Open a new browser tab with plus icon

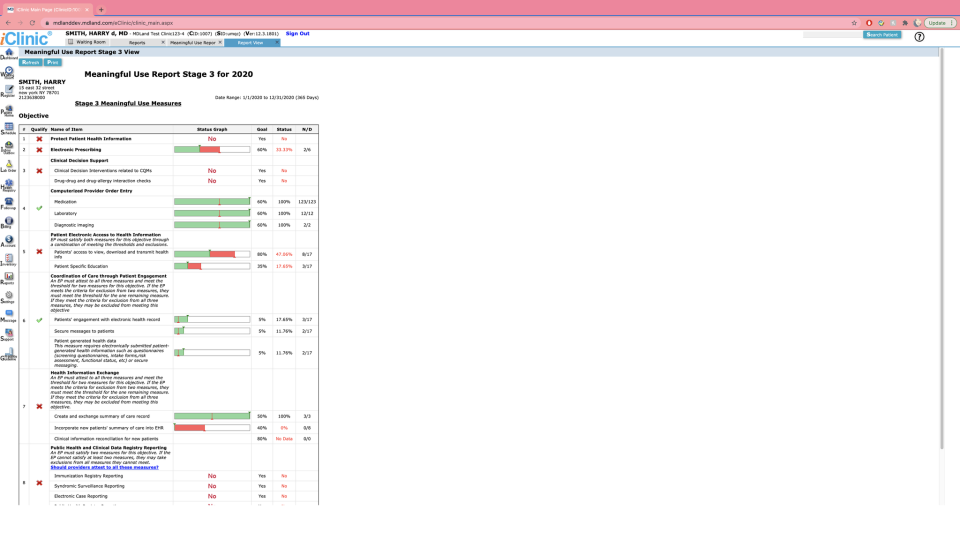click(x=101, y=9)
